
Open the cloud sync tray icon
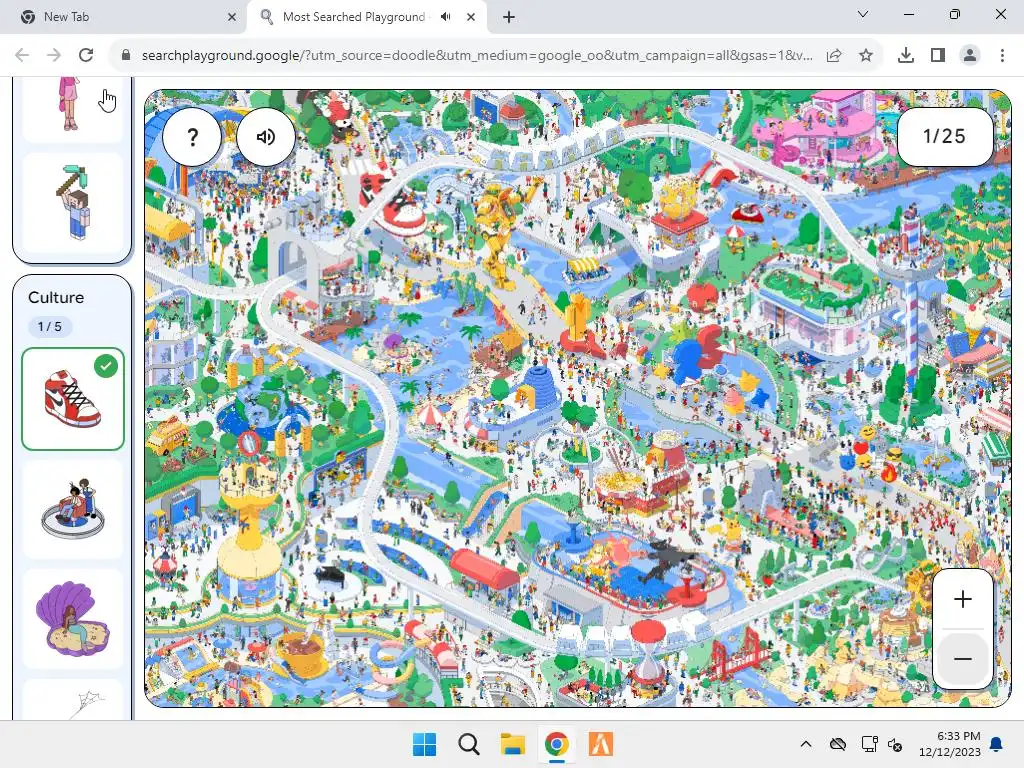pos(837,744)
